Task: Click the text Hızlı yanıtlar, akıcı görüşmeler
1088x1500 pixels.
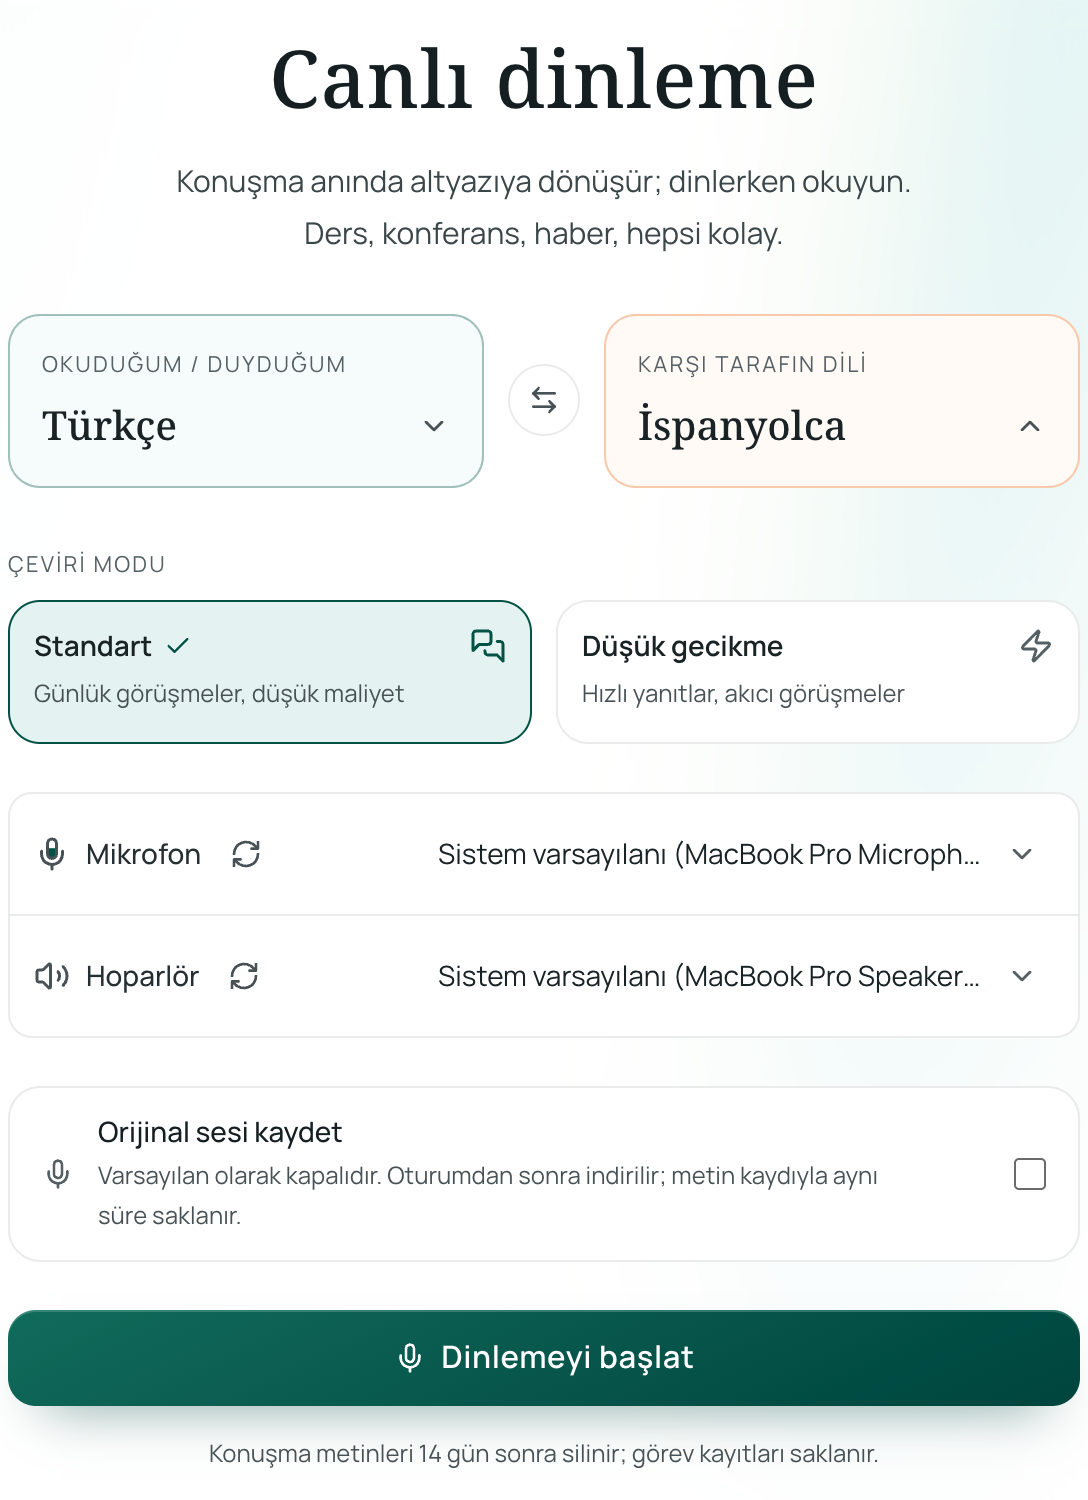Action: (743, 694)
